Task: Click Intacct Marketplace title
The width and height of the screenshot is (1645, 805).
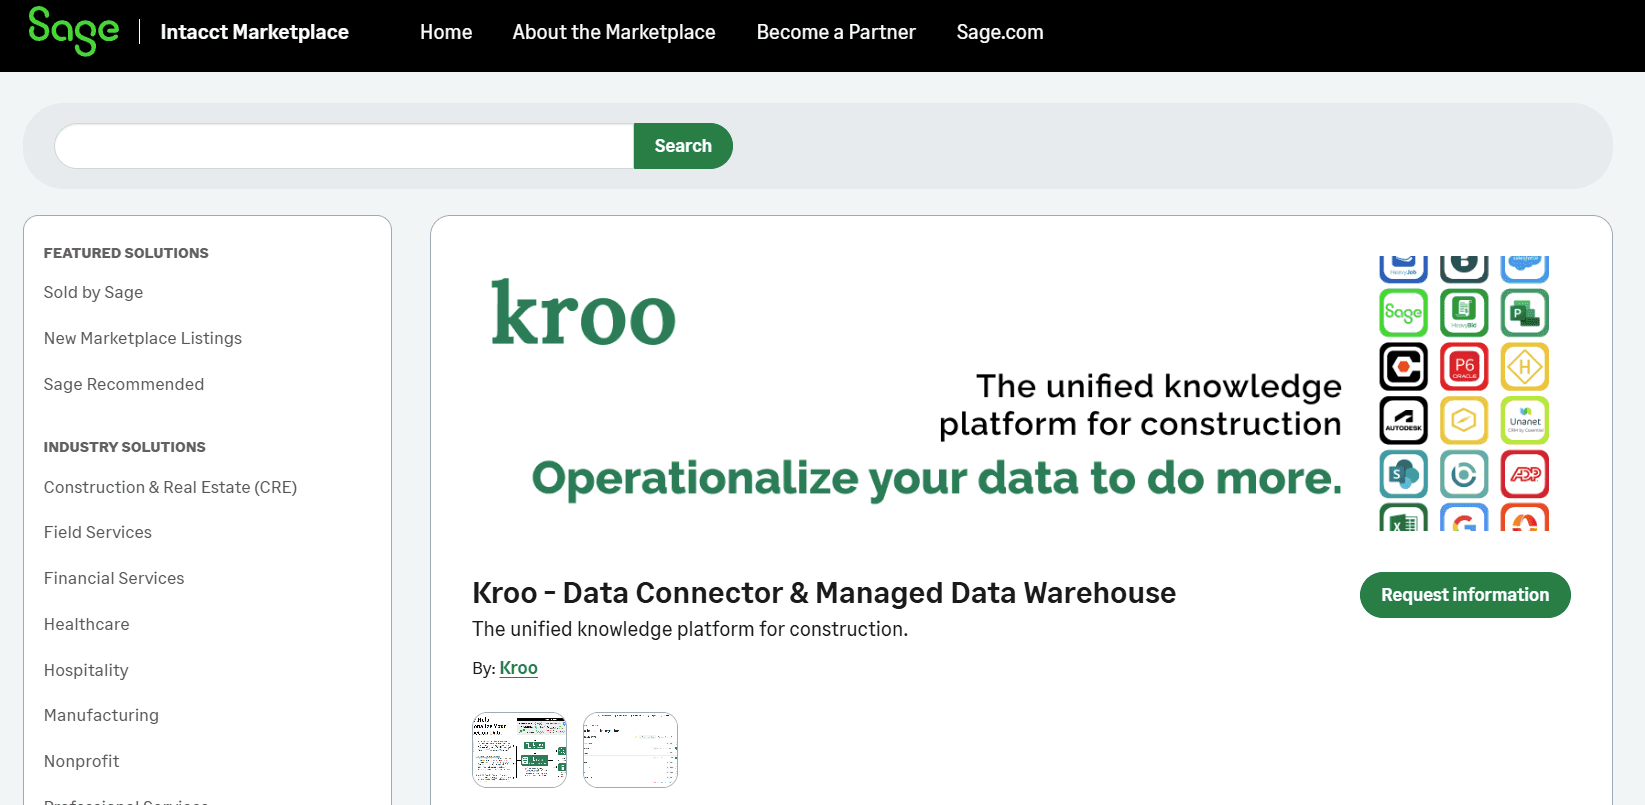Action: point(255,32)
